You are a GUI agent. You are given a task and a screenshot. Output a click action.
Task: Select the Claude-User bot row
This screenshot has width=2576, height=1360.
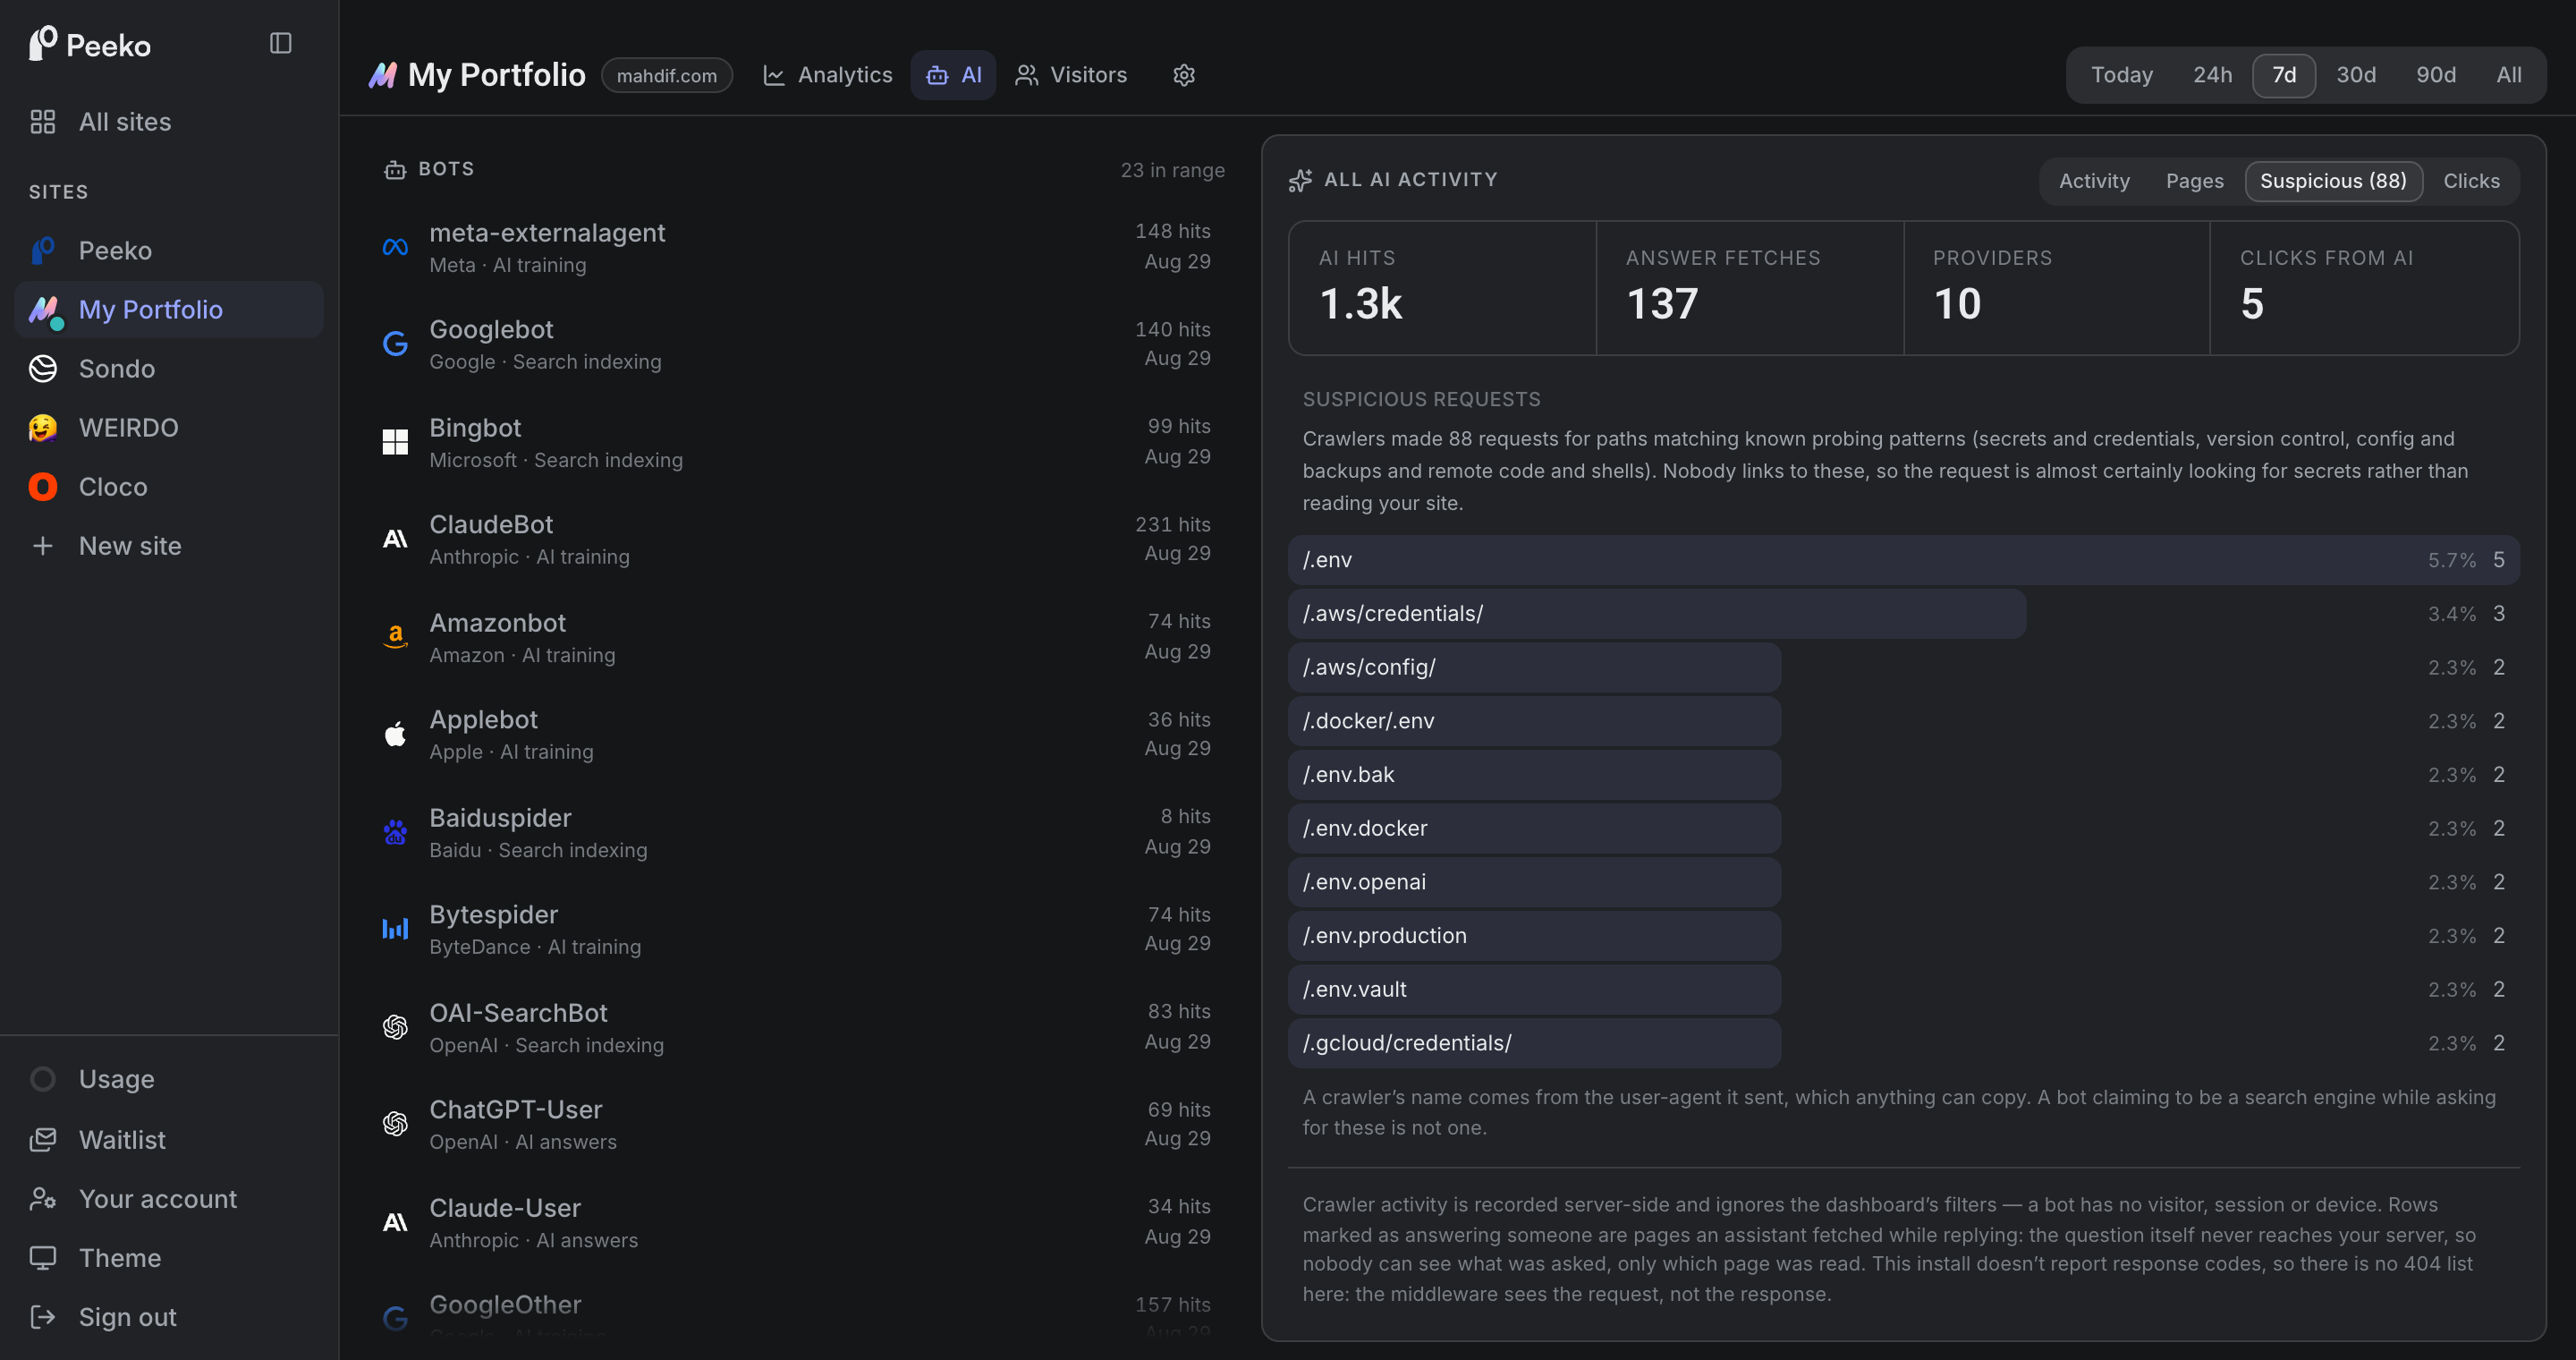tap(798, 1222)
